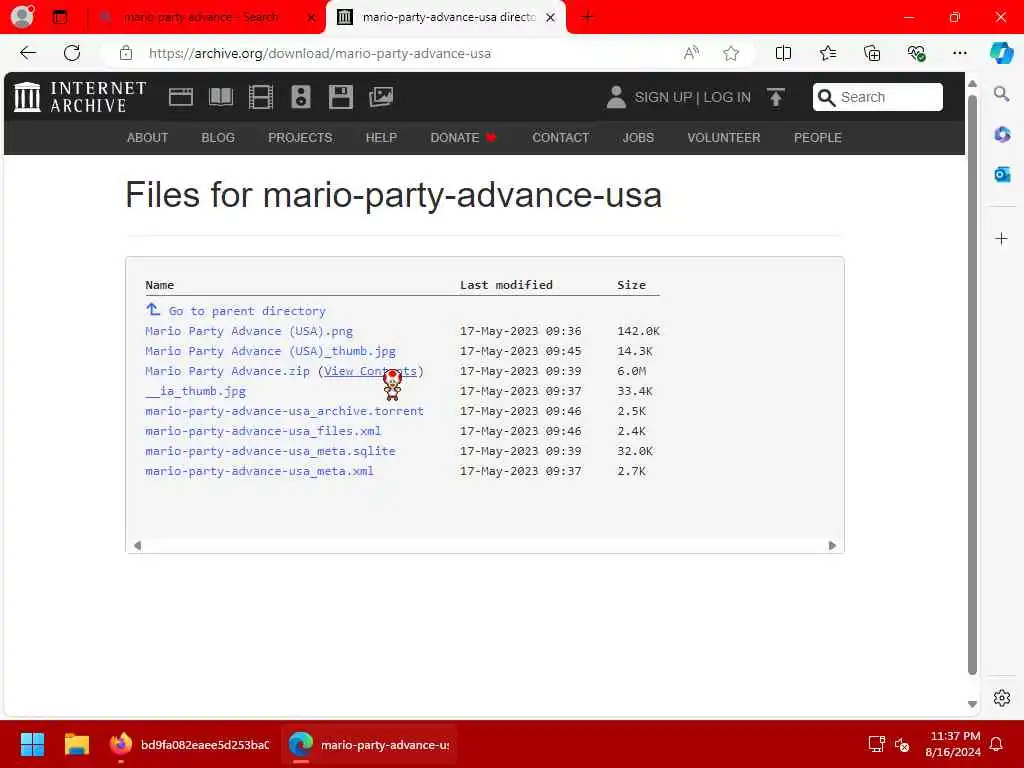Open the Windows Start button
This screenshot has width=1024, height=768.
tap(32, 744)
